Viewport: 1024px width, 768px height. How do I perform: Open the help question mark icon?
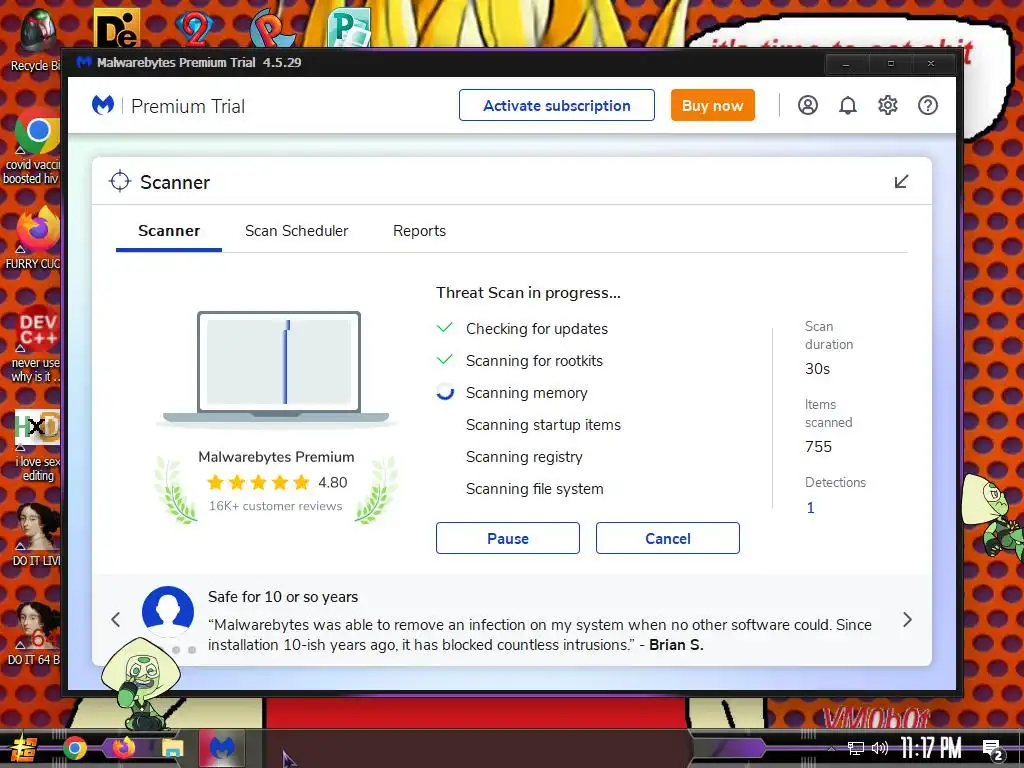(x=927, y=105)
